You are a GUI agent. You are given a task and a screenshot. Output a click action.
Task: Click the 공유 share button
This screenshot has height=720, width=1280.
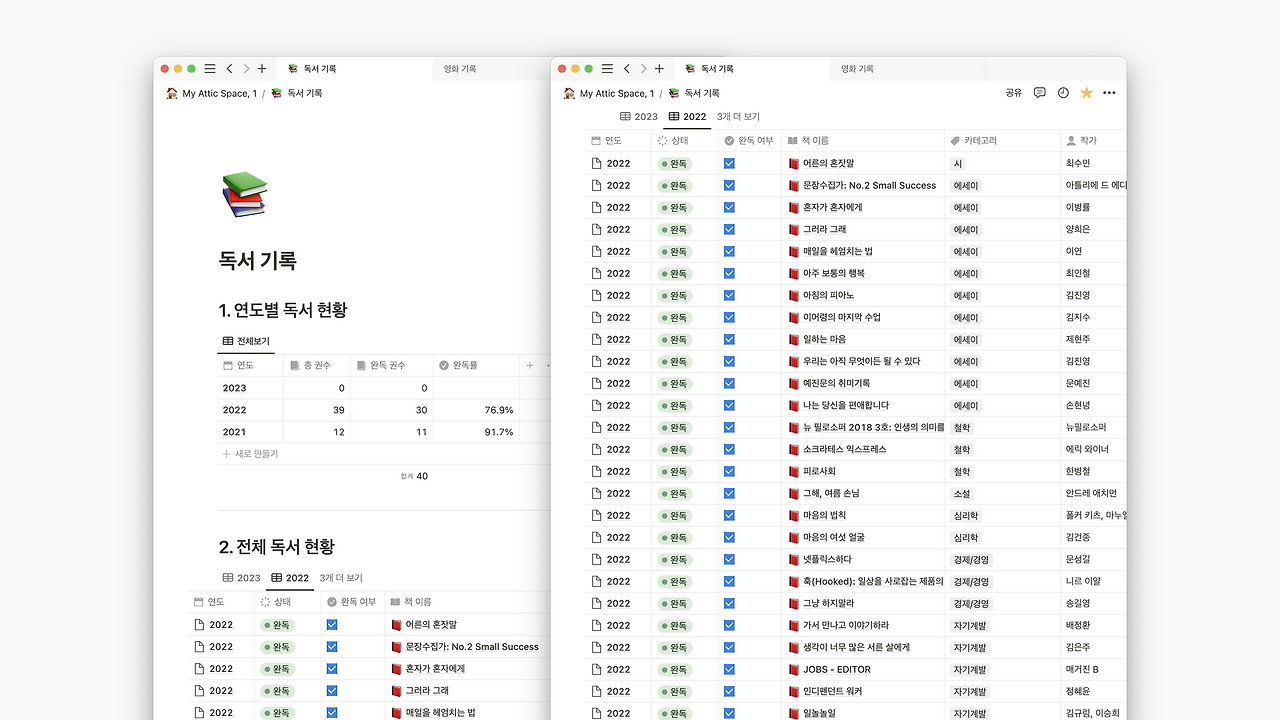(1012, 92)
